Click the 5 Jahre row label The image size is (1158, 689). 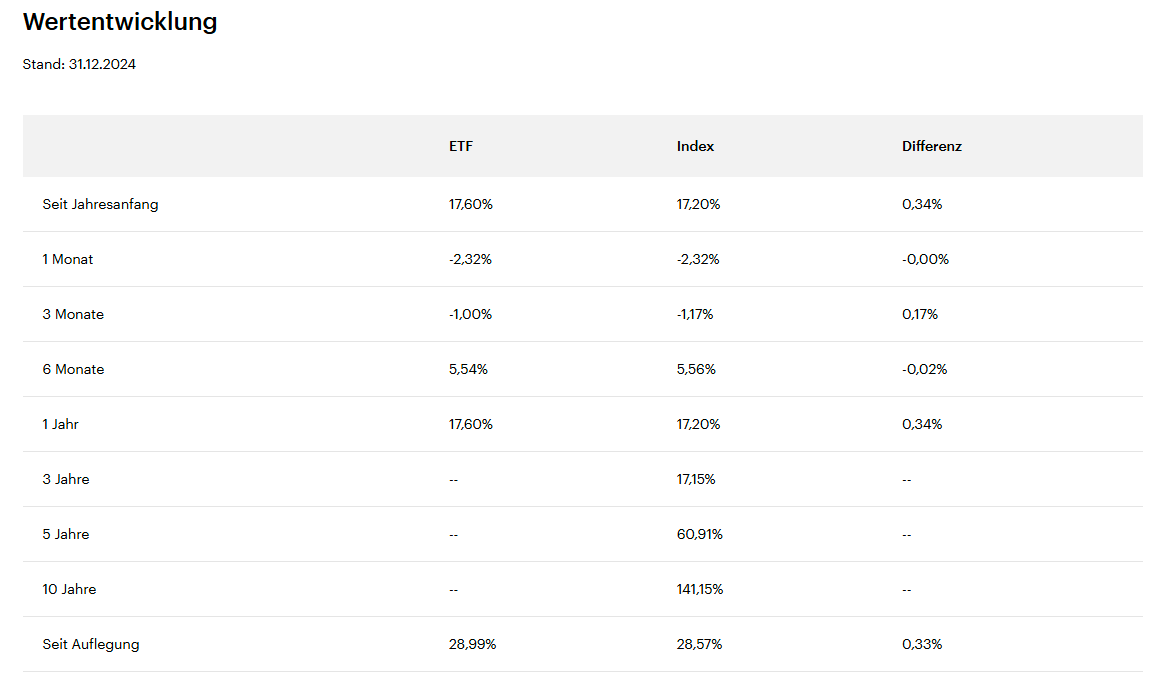(66, 534)
